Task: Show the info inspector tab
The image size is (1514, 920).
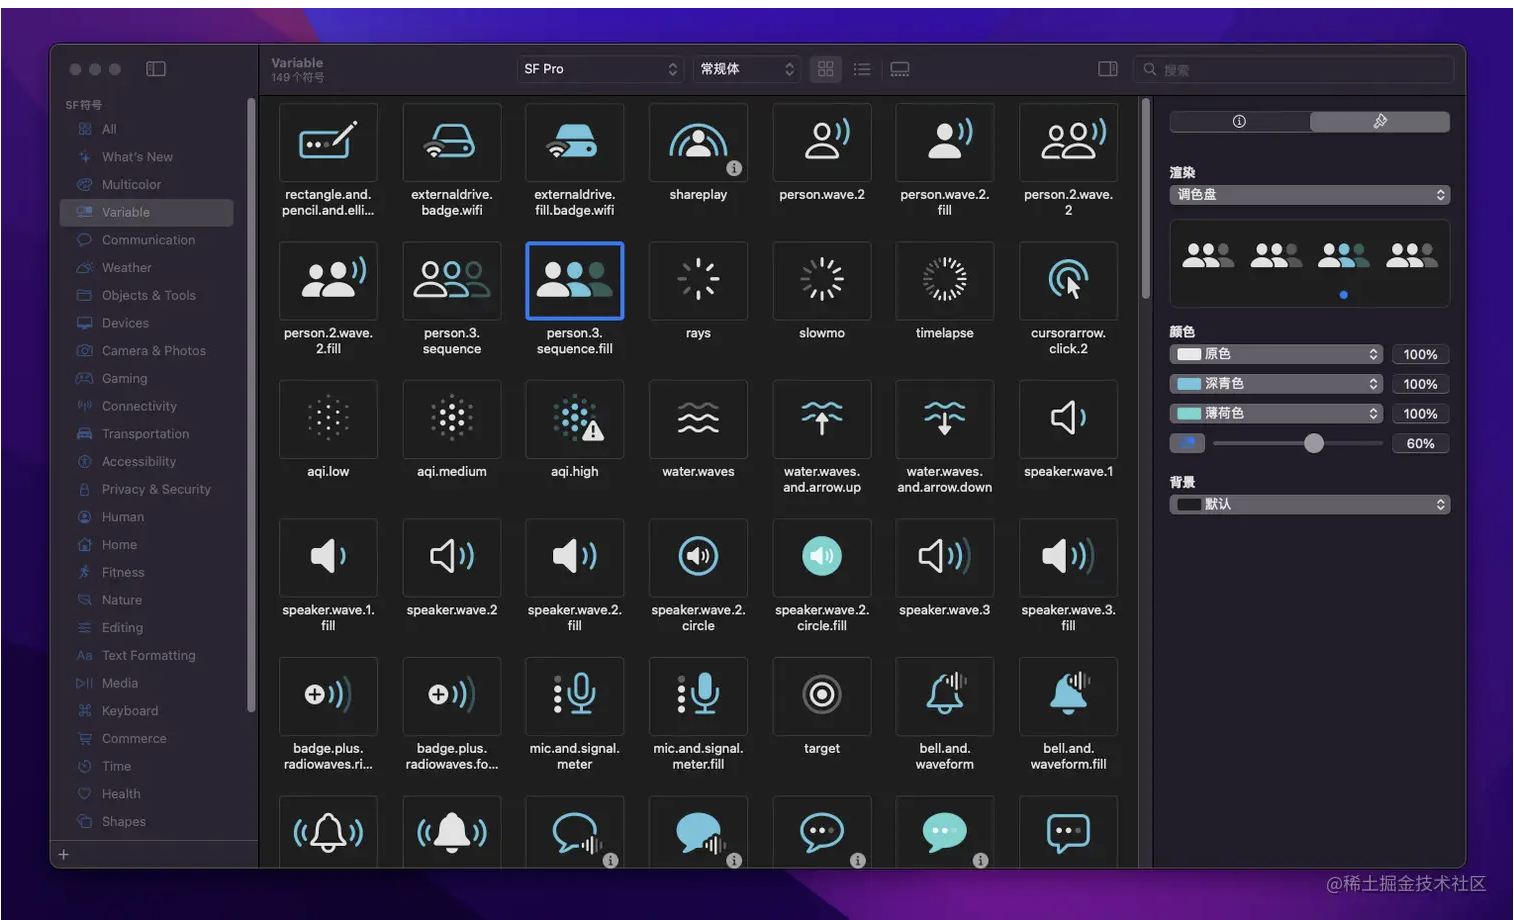Action: [x=1239, y=121]
